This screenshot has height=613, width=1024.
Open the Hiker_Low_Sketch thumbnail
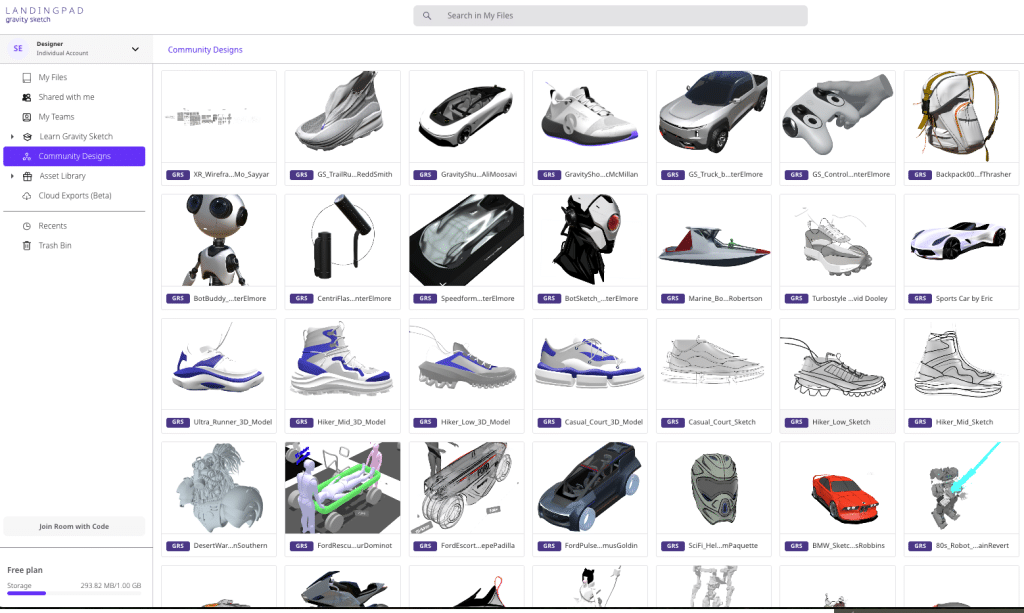tap(837, 364)
